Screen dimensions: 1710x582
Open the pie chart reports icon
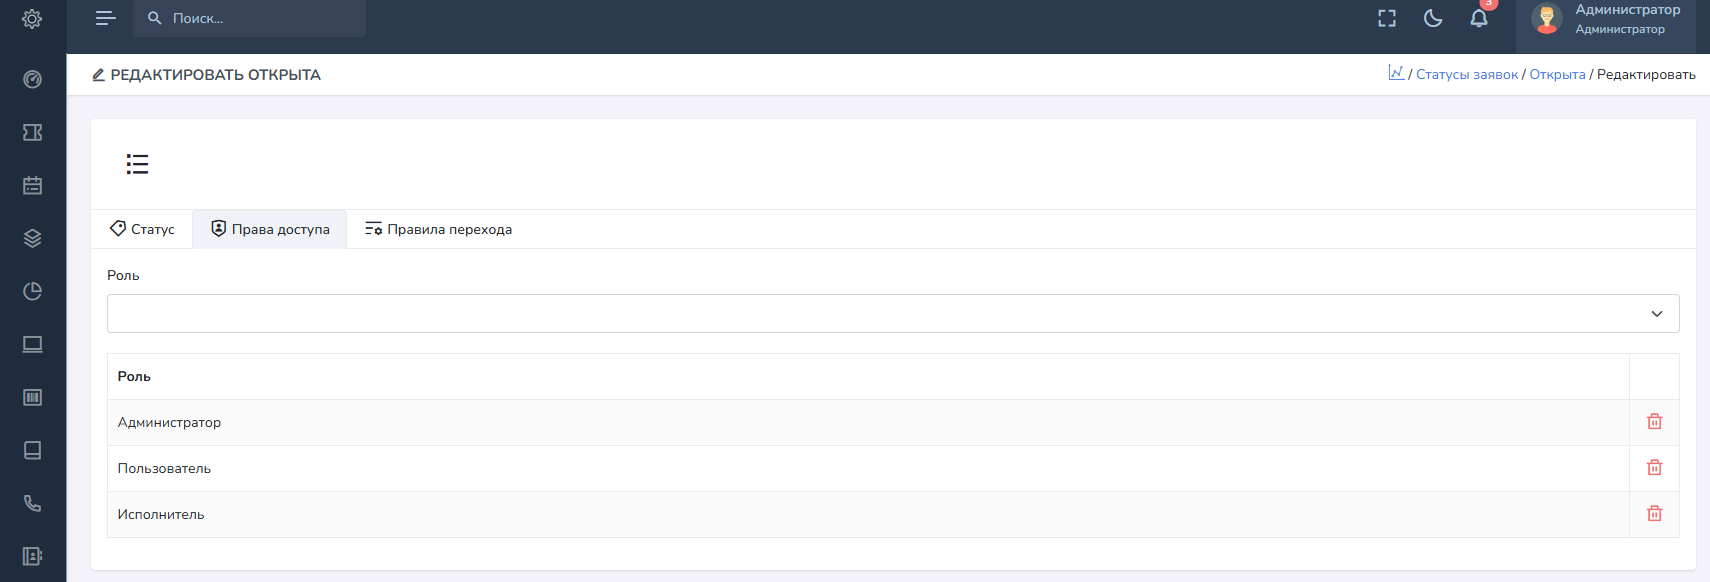click(32, 291)
